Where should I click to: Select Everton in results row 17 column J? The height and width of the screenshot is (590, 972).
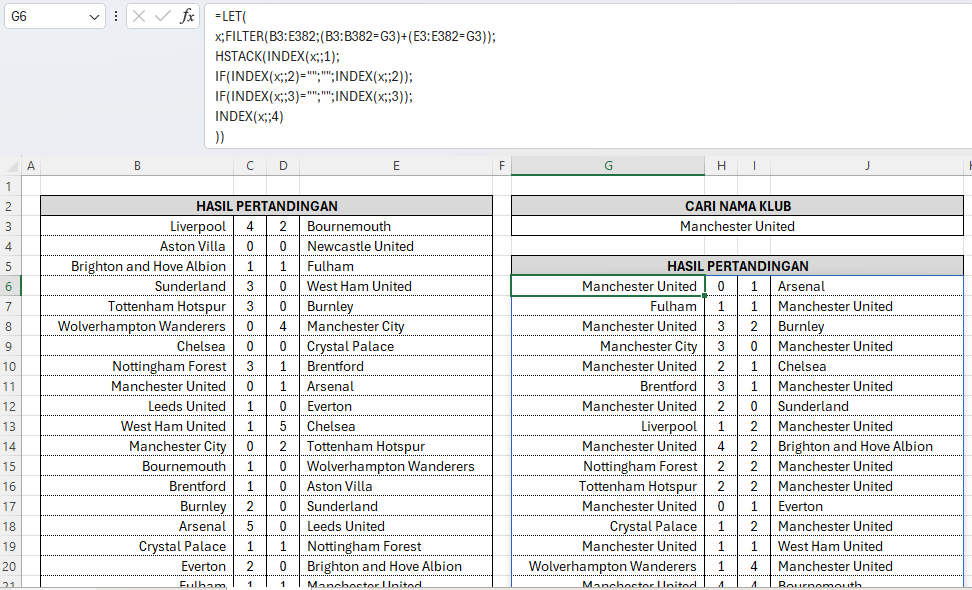pyautogui.click(x=867, y=506)
